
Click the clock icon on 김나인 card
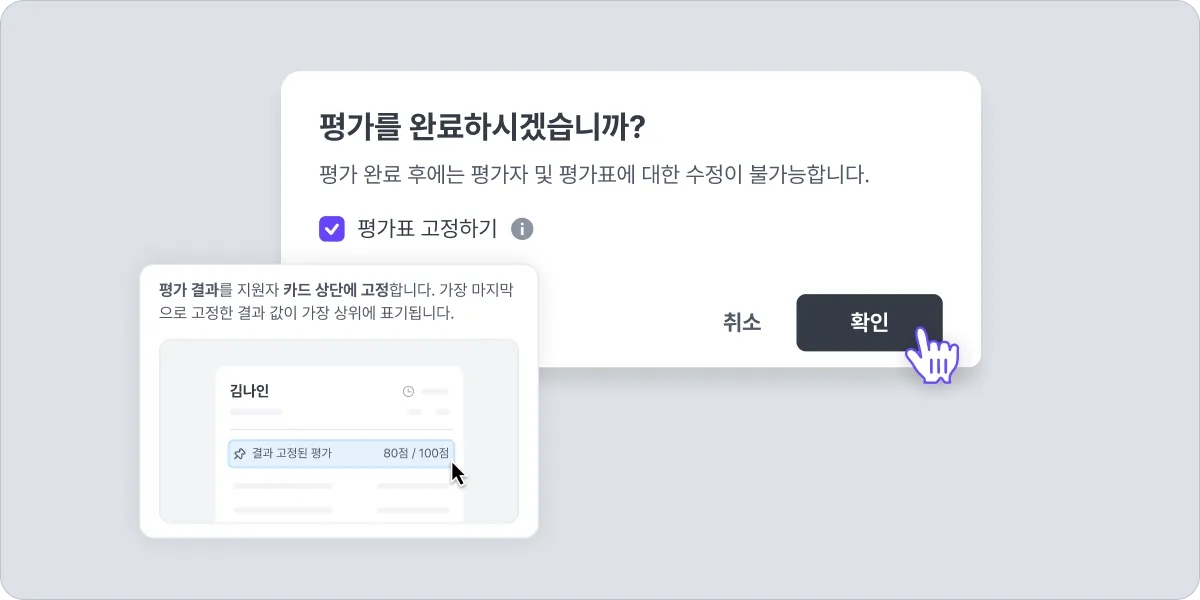pyautogui.click(x=408, y=391)
